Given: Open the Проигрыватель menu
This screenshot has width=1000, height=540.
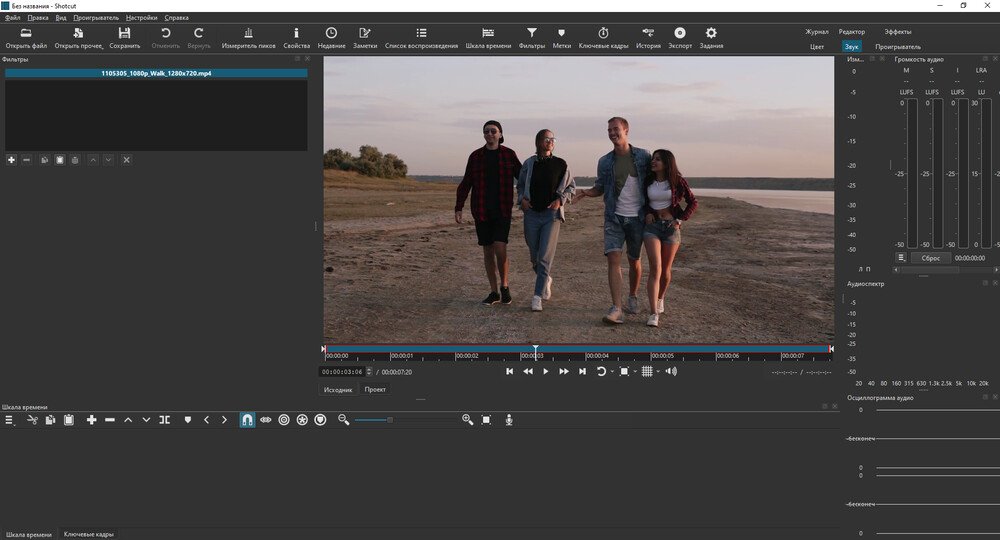Looking at the screenshot, I should (x=95, y=18).
